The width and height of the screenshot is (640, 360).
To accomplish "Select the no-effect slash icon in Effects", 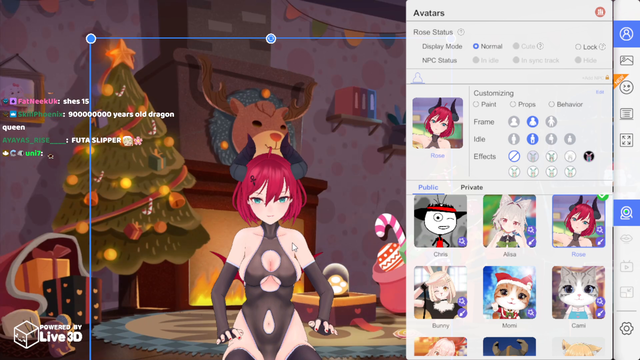I will (x=514, y=156).
